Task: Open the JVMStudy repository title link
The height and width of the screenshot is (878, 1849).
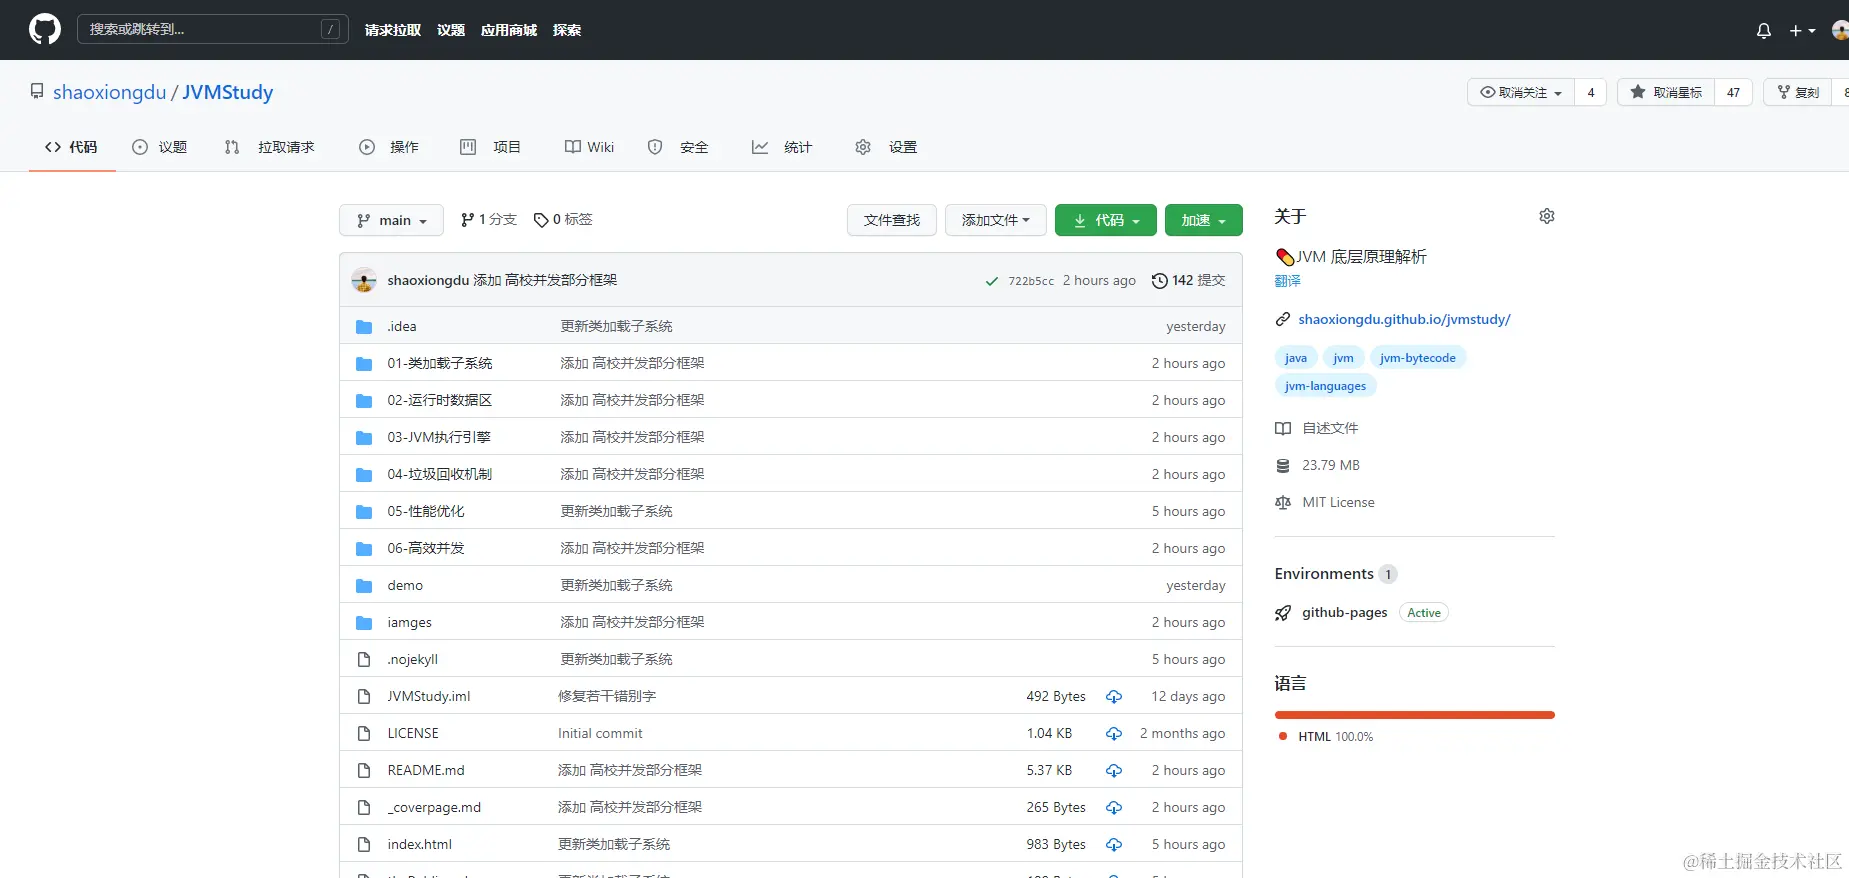Action: pos(228,92)
